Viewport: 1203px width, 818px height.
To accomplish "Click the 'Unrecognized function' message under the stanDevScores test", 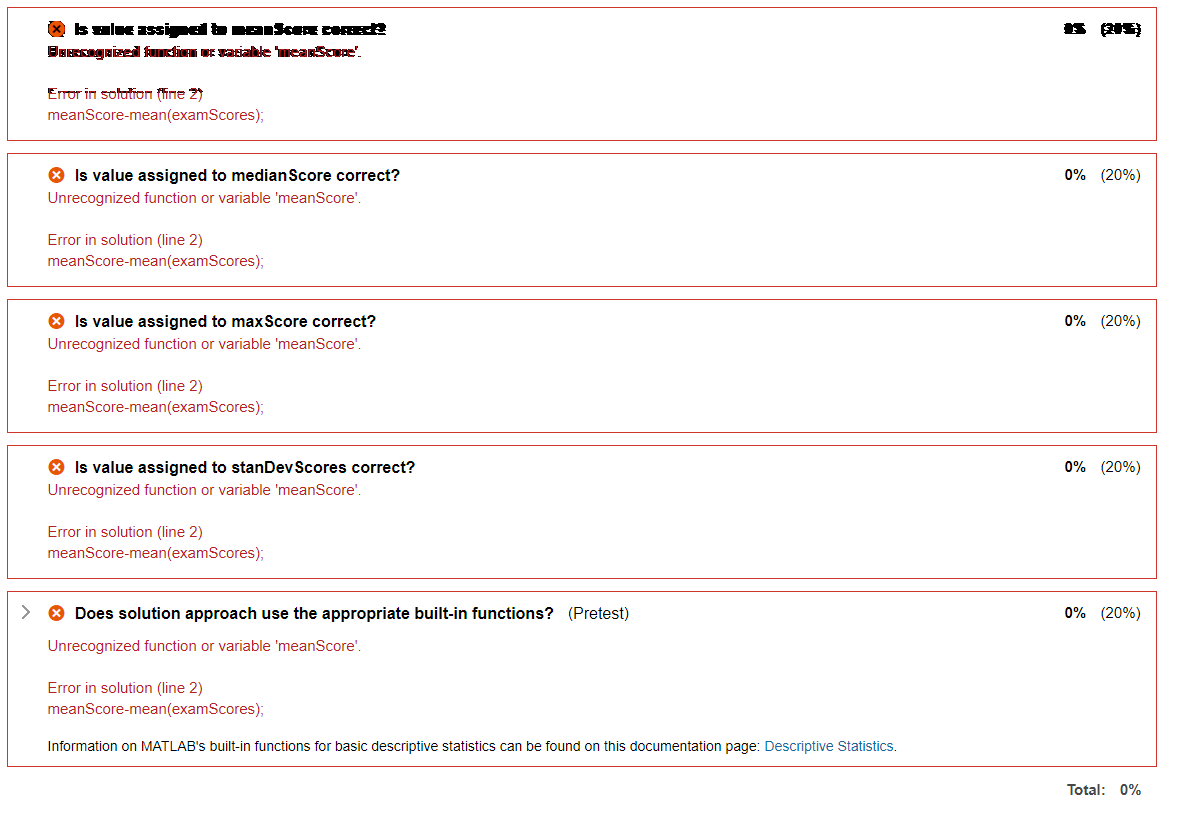I will click(x=204, y=490).
